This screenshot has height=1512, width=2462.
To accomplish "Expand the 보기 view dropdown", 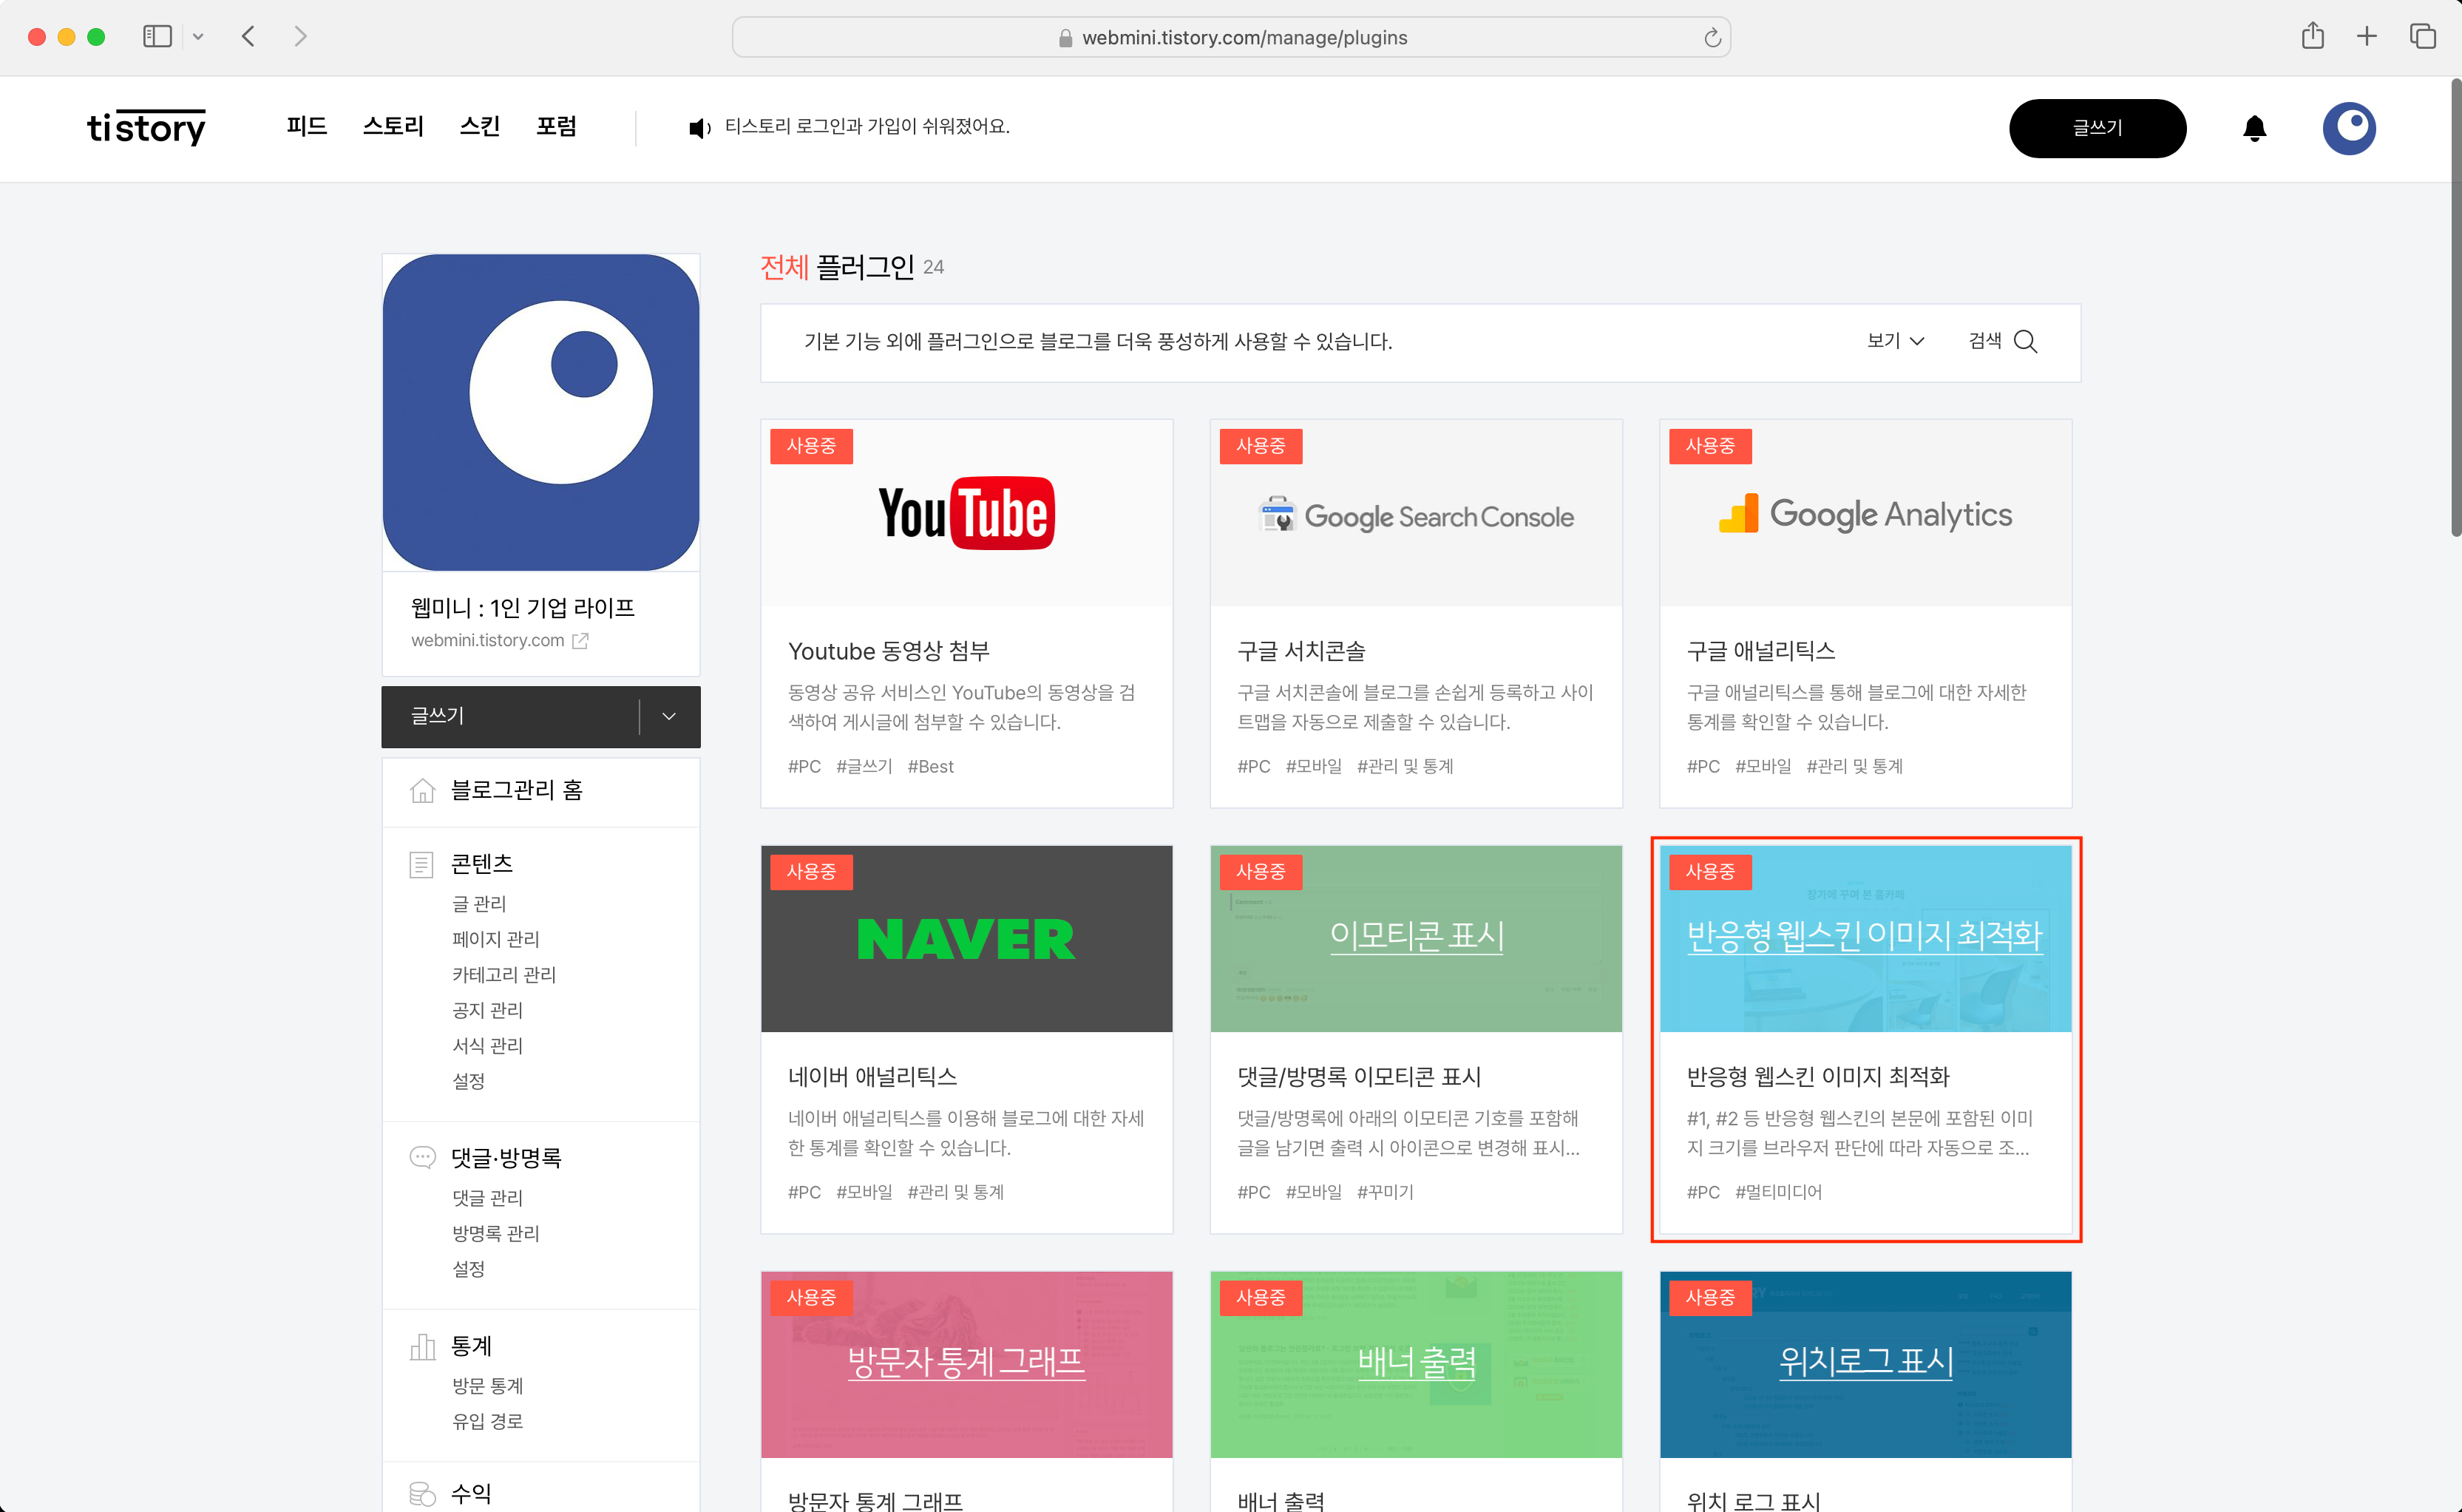I will click(1895, 341).
